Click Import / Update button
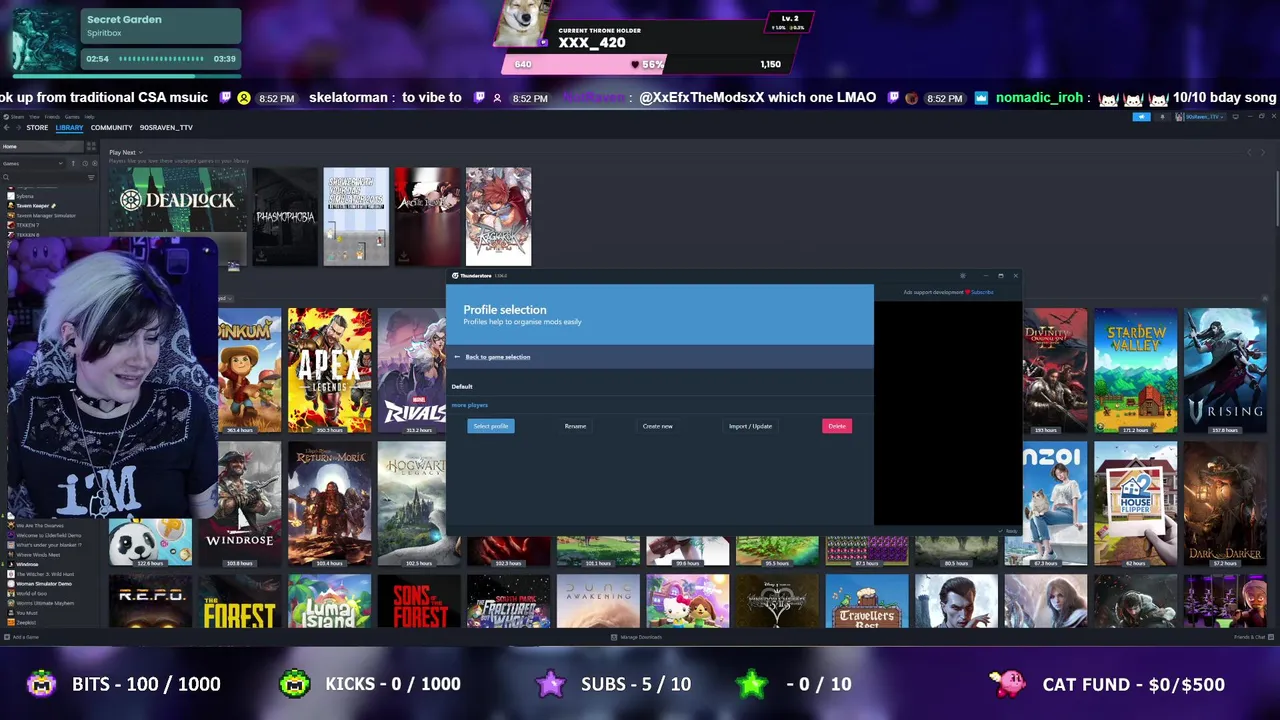 (750, 426)
